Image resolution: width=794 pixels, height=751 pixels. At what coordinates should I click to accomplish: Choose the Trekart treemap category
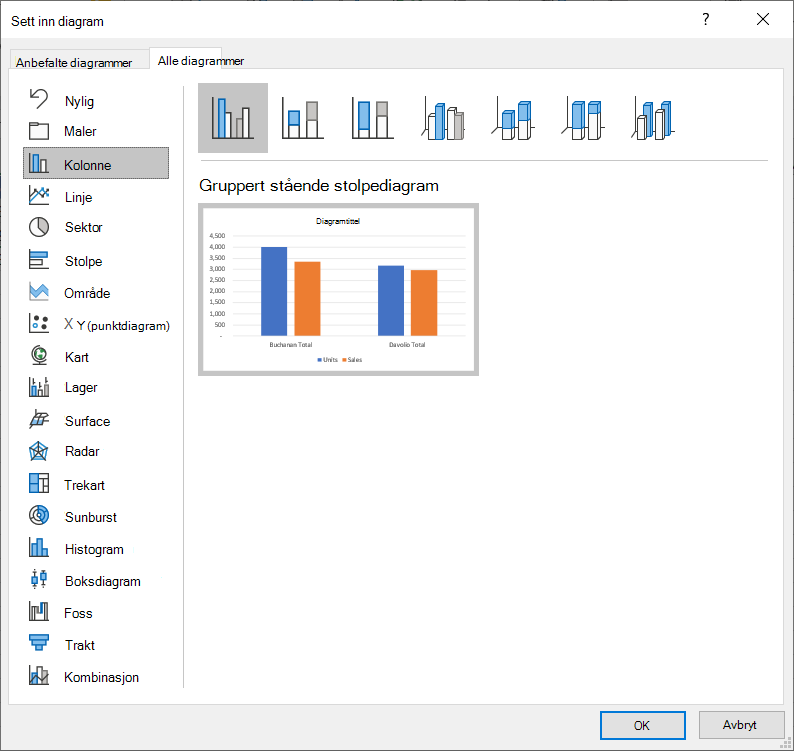tap(96, 485)
